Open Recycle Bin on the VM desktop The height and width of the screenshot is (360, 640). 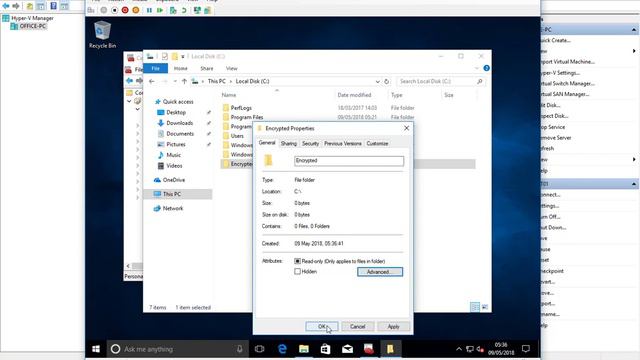click(x=102, y=35)
